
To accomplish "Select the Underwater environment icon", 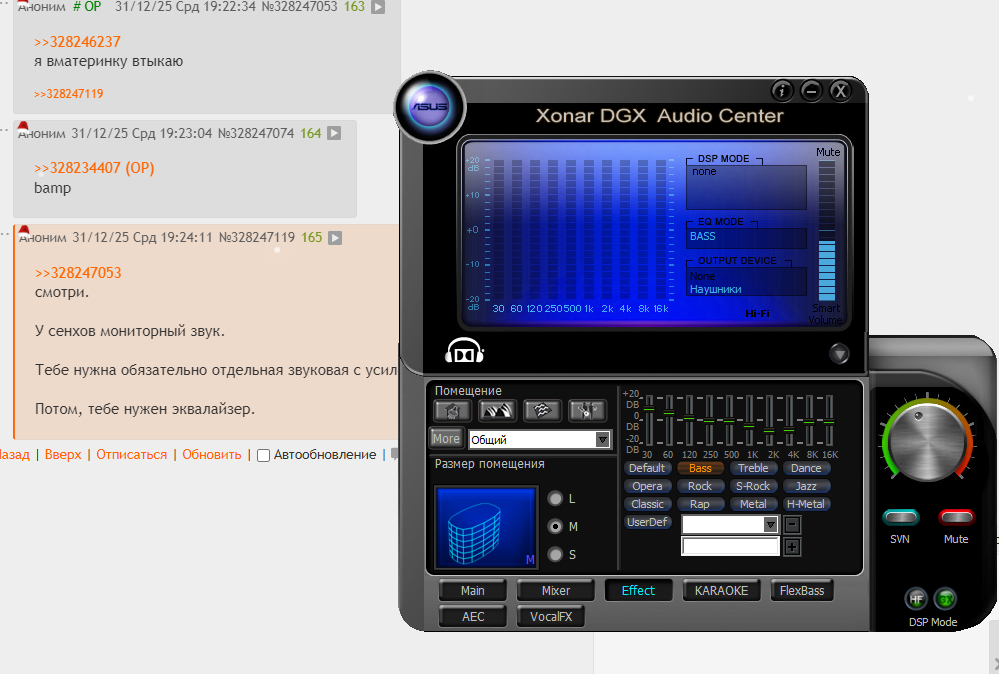I will pos(542,411).
